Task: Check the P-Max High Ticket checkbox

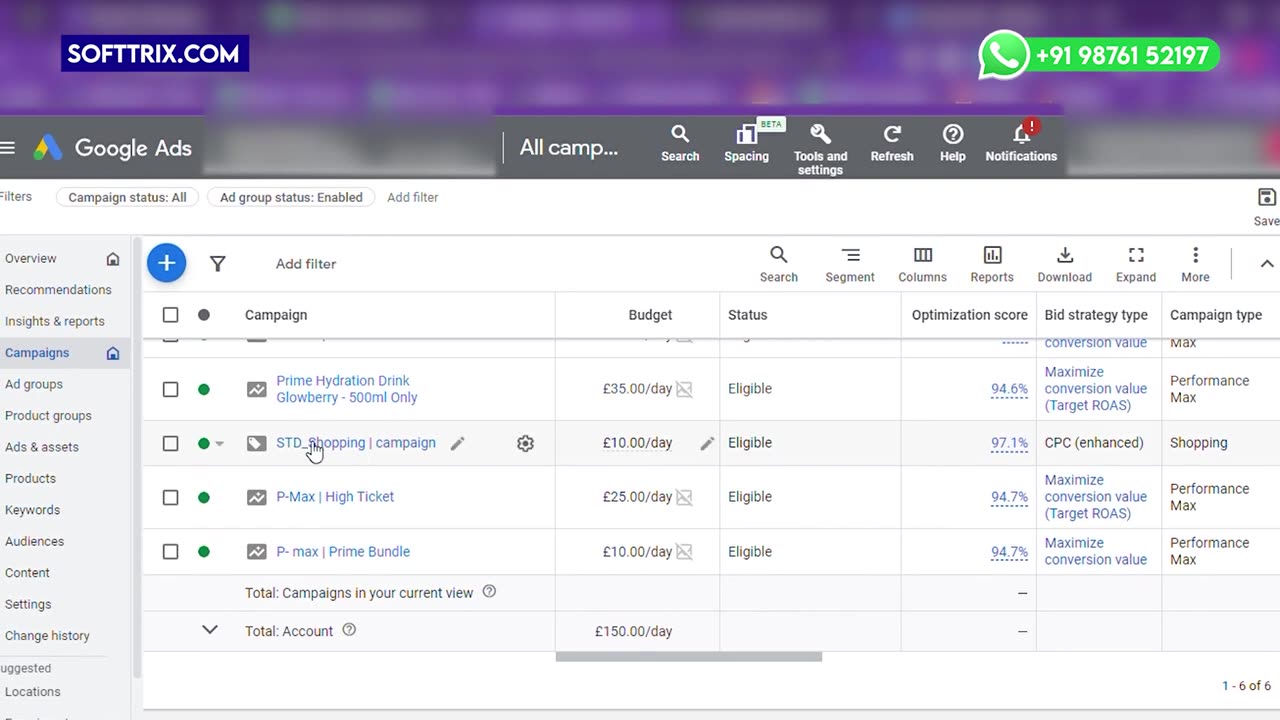Action: tap(170, 497)
